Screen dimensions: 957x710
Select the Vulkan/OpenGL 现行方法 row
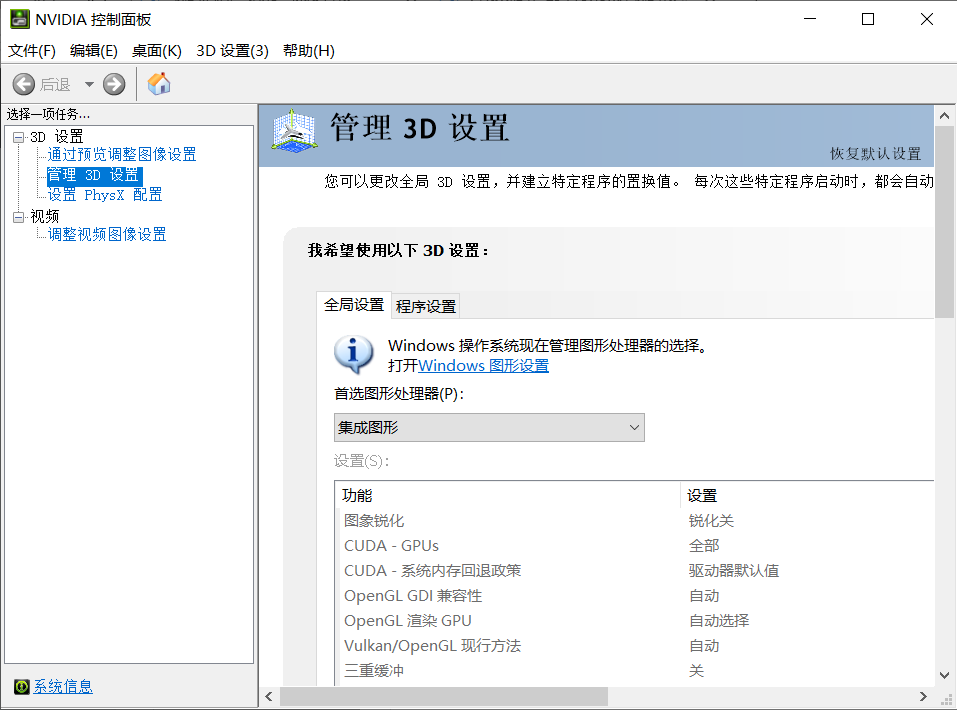click(x=635, y=646)
